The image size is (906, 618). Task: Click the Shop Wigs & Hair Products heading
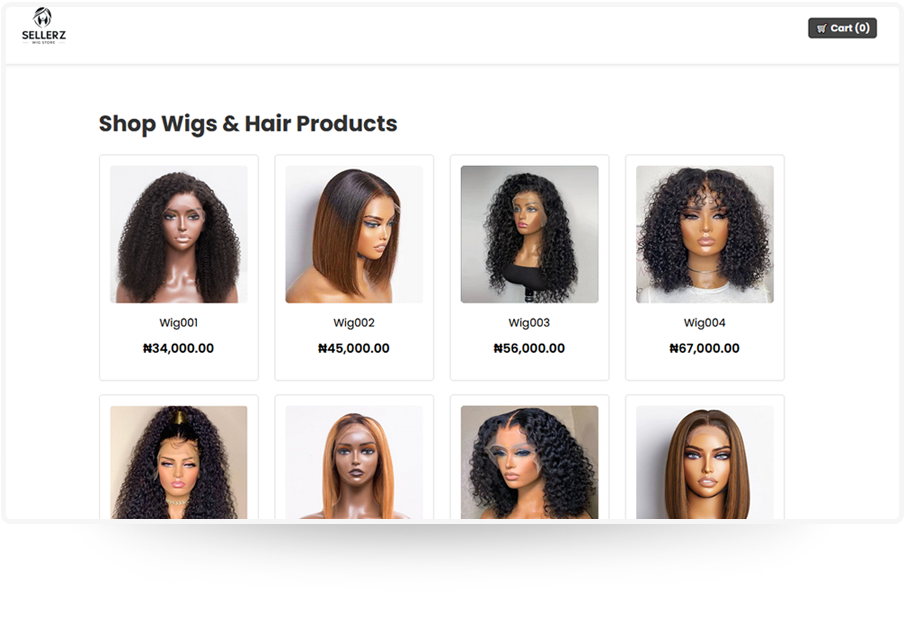[248, 124]
